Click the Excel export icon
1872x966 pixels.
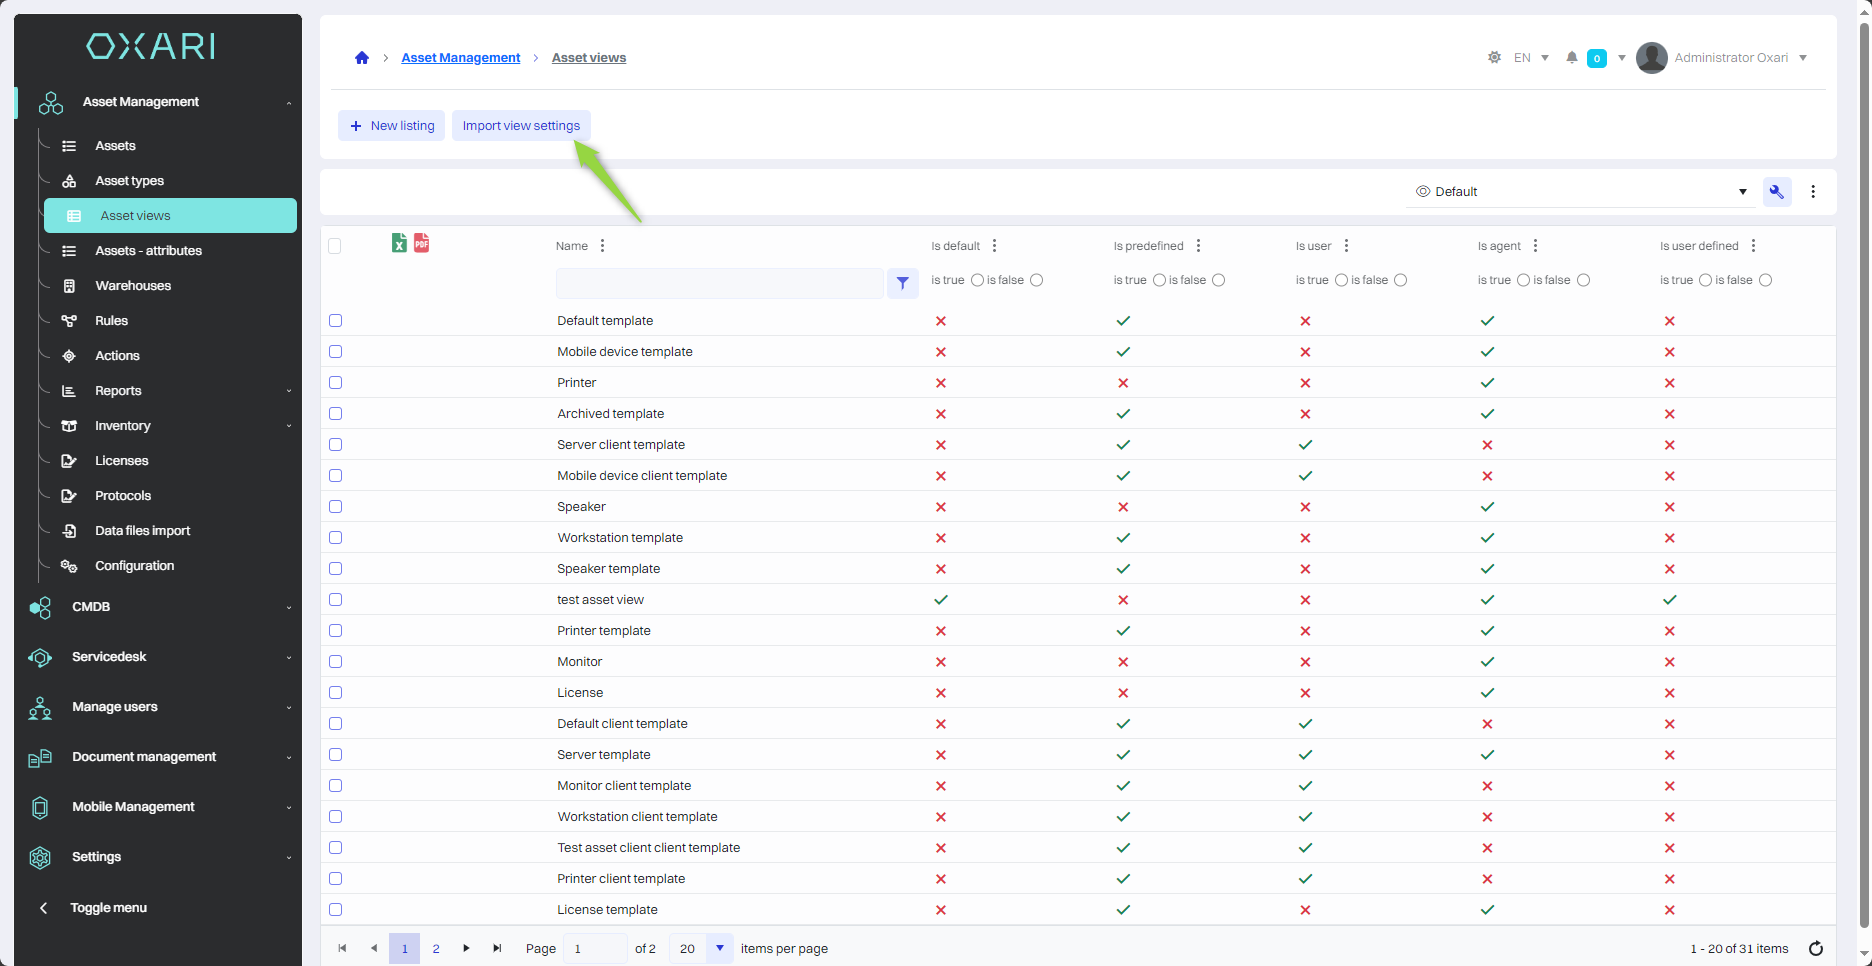(399, 243)
